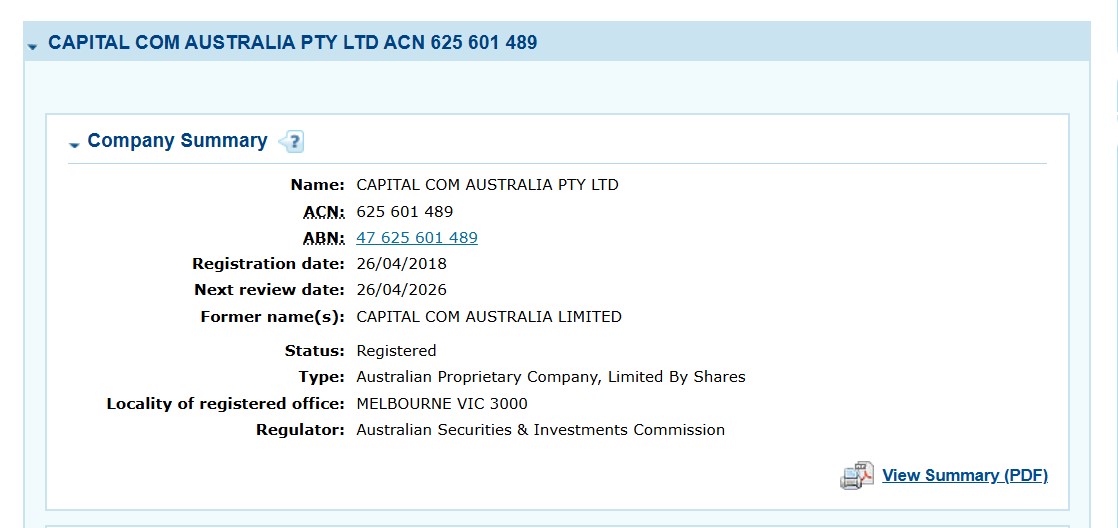
Task: Click the regulator Australian Securities & Investments Commission
Action: 540,430
